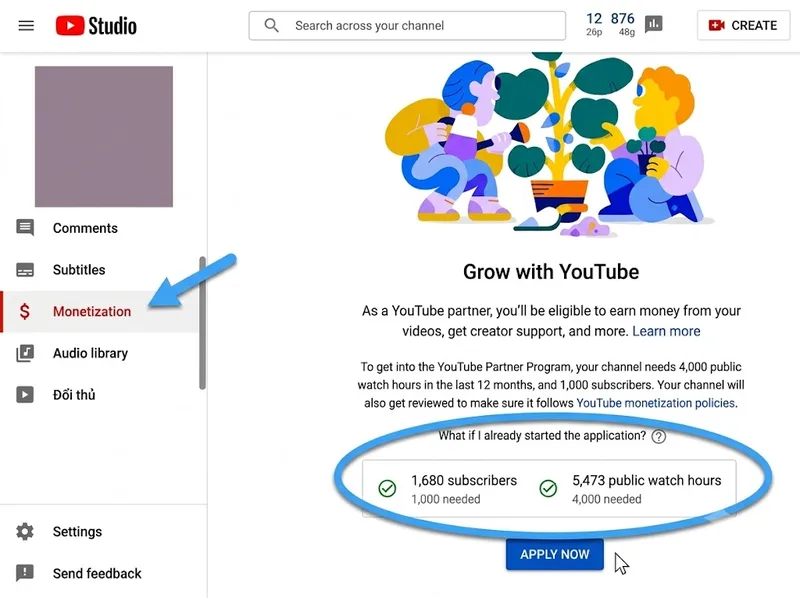Viewport: 800px width, 598px height.
Task: Click the '12 26p' stat in header
Action: pyautogui.click(x=594, y=24)
